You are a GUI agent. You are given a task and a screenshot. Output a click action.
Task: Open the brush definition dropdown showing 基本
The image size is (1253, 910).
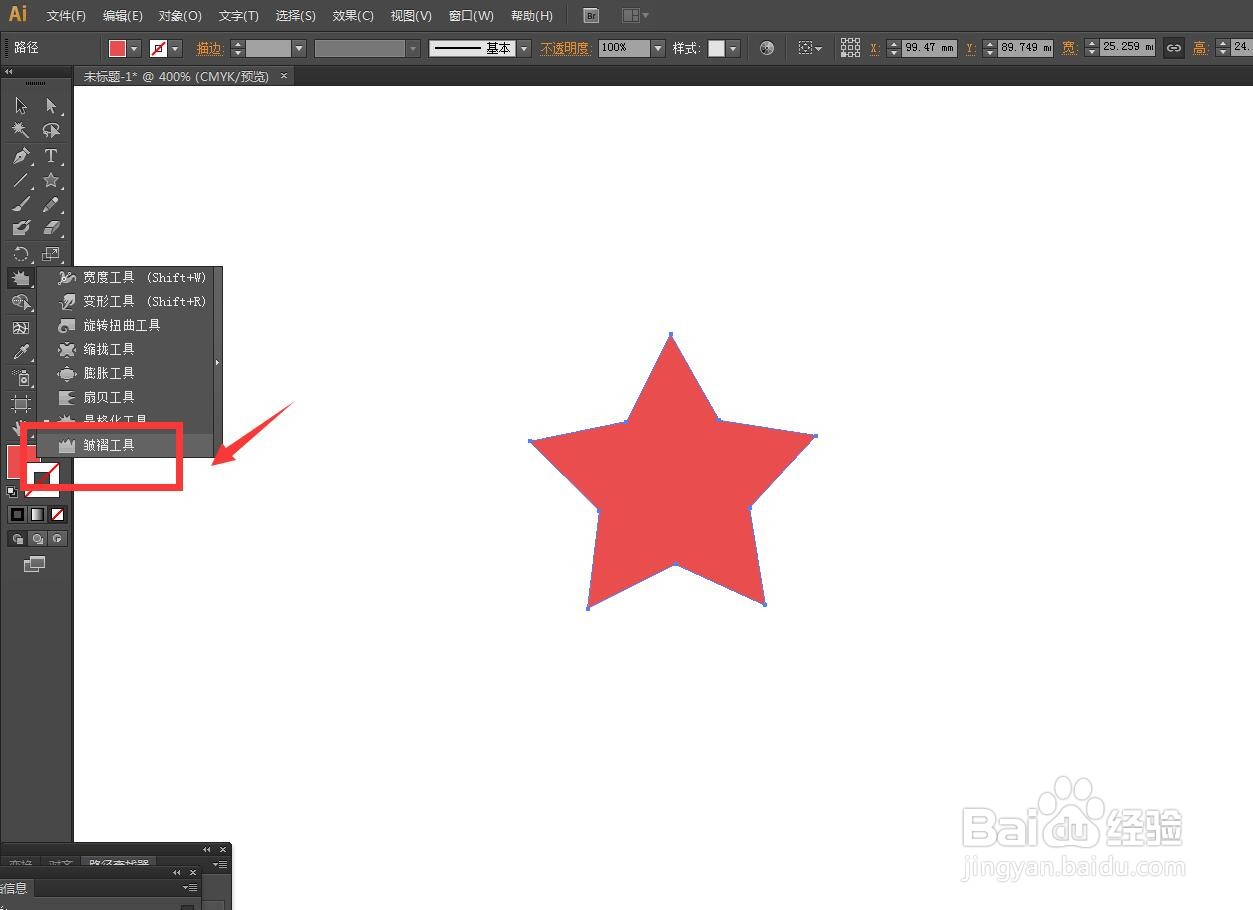[x=524, y=47]
